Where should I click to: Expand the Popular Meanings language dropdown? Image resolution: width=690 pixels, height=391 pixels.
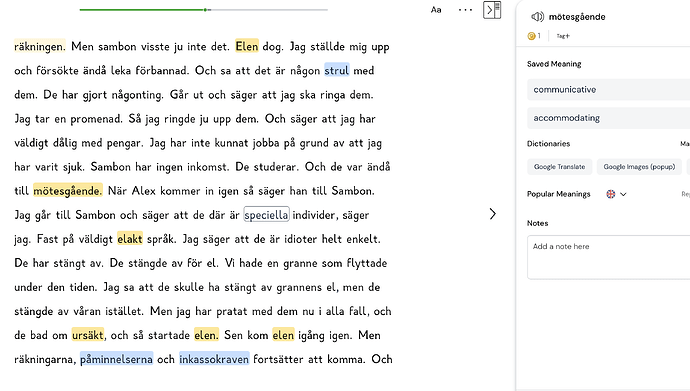tap(623, 194)
